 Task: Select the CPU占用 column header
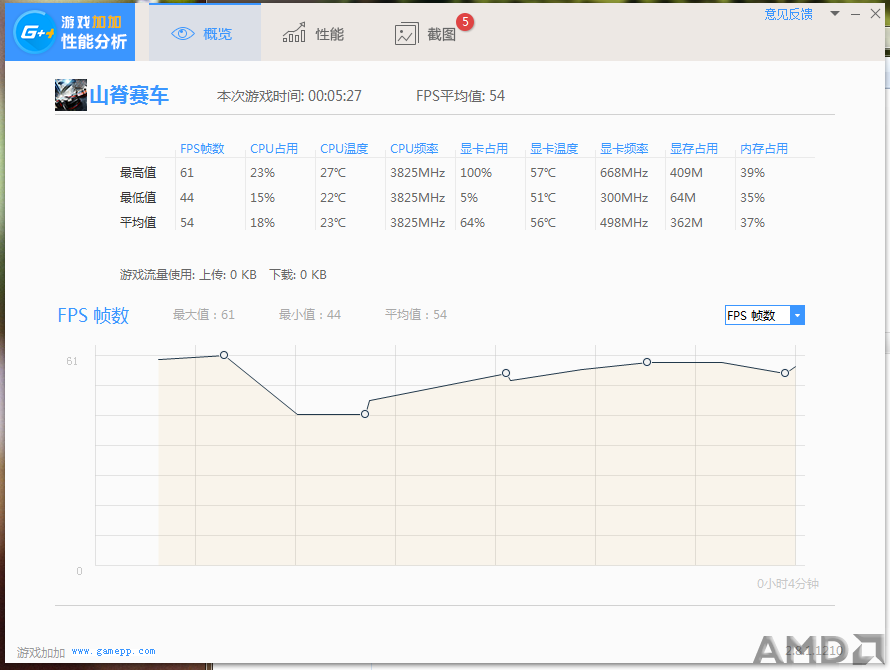tap(274, 149)
